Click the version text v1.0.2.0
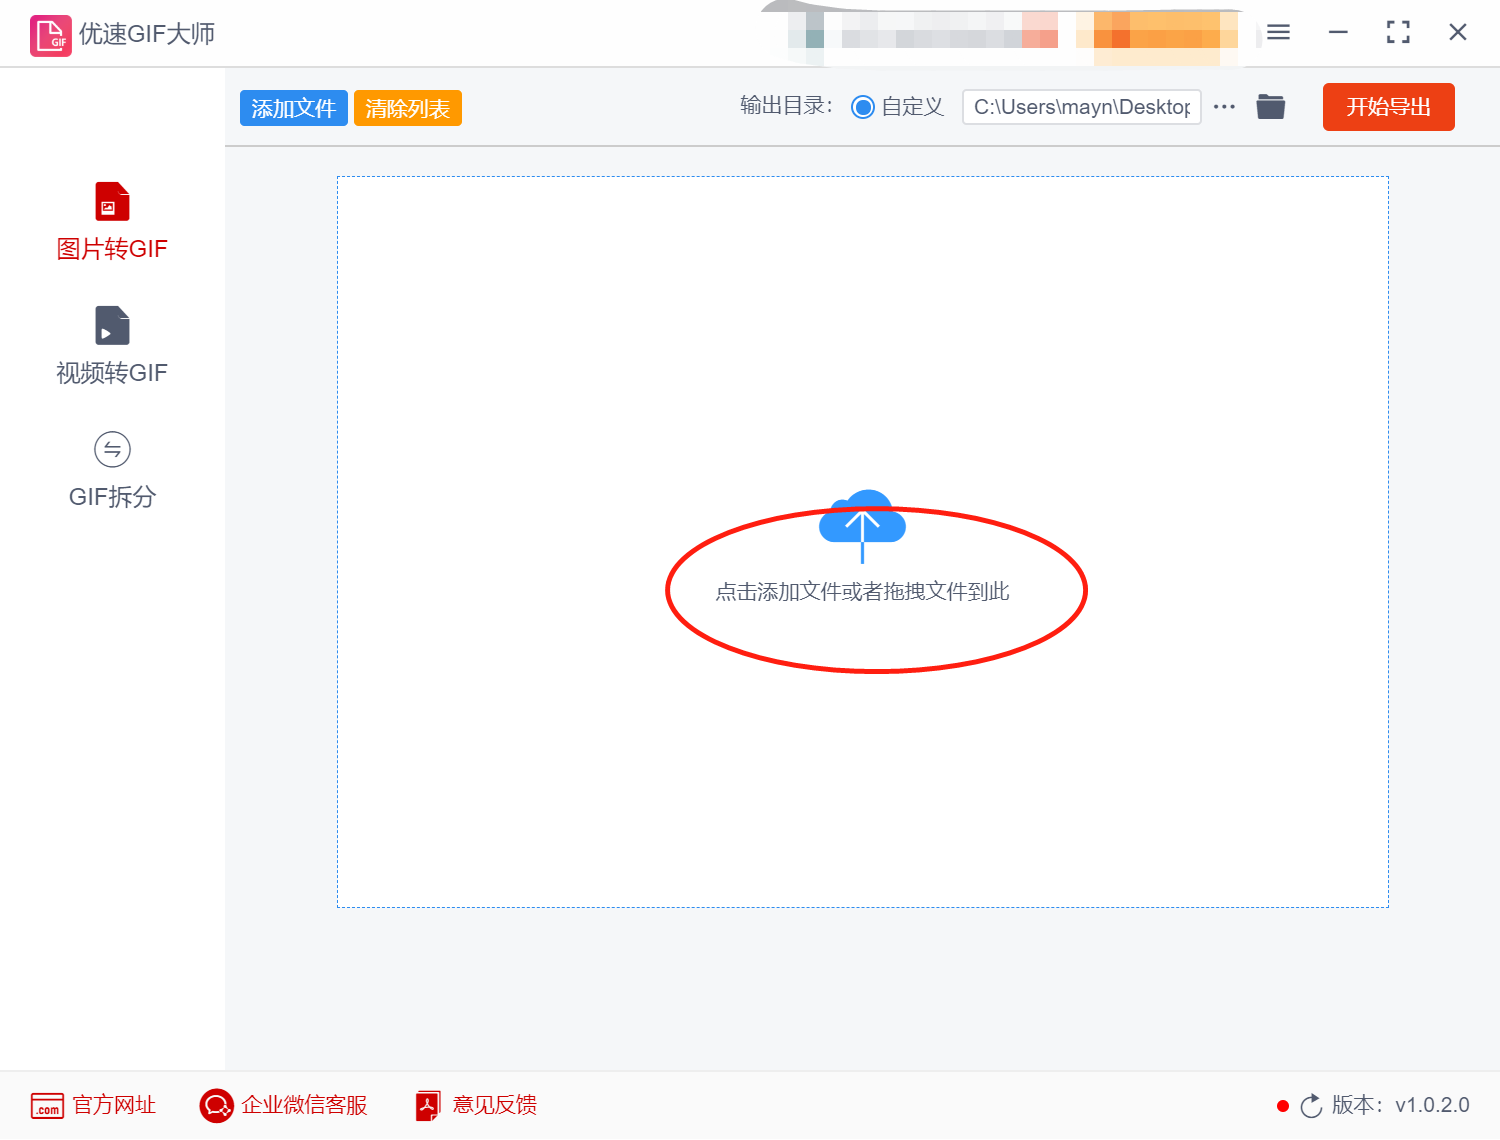Viewport: 1500px width, 1140px height. 1432,1105
